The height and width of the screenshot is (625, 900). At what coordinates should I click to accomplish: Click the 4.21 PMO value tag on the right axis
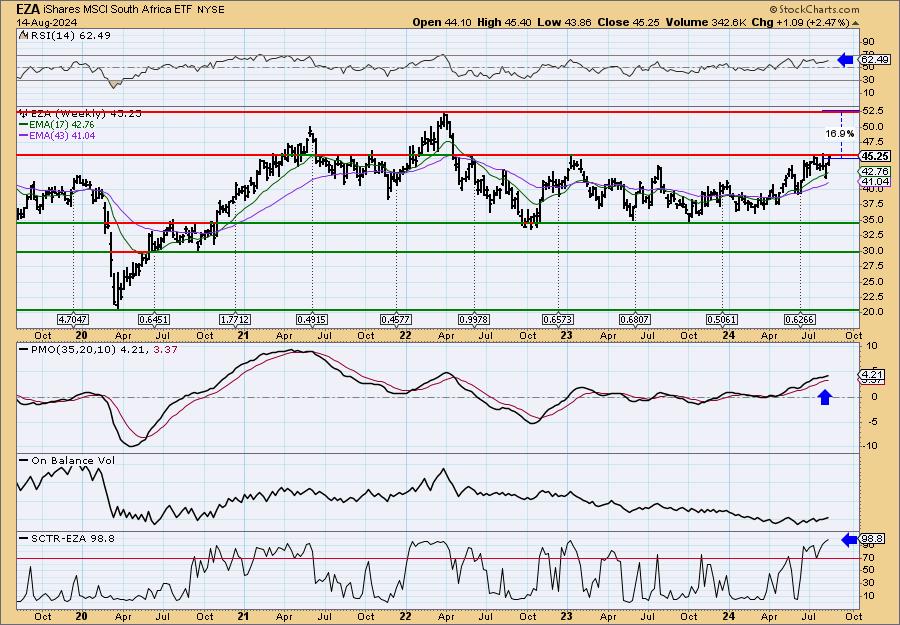pyautogui.click(x=872, y=375)
